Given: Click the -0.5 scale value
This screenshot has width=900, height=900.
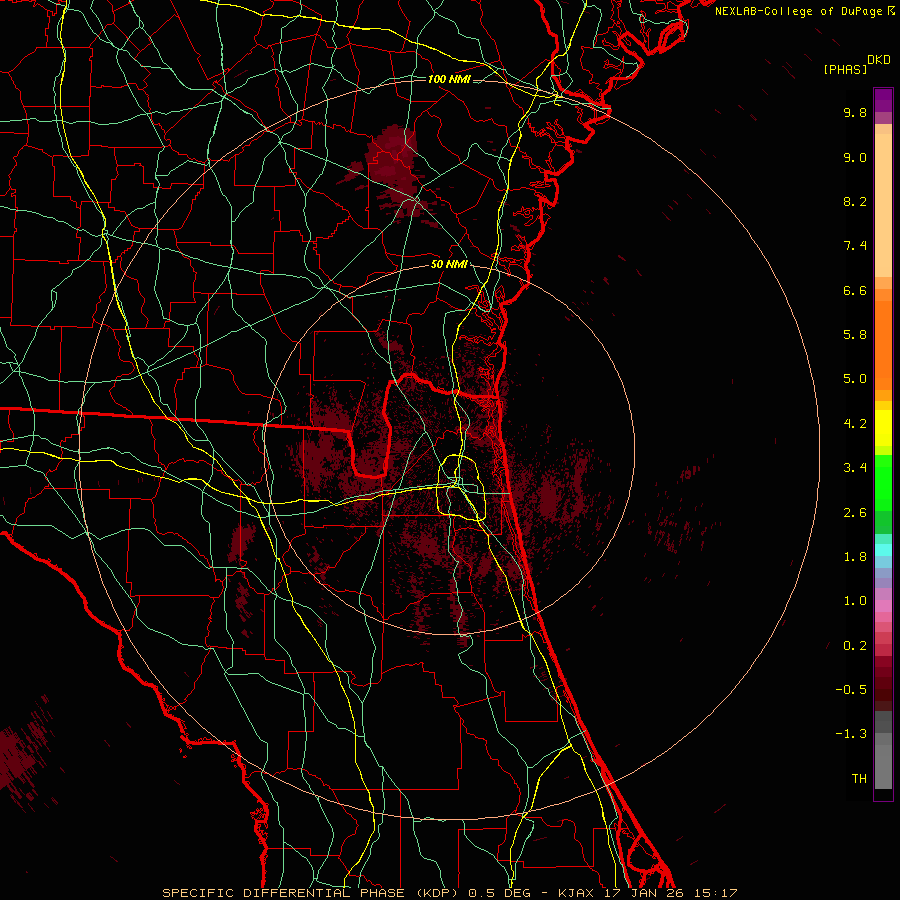Looking at the screenshot, I should (x=851, y=690).
